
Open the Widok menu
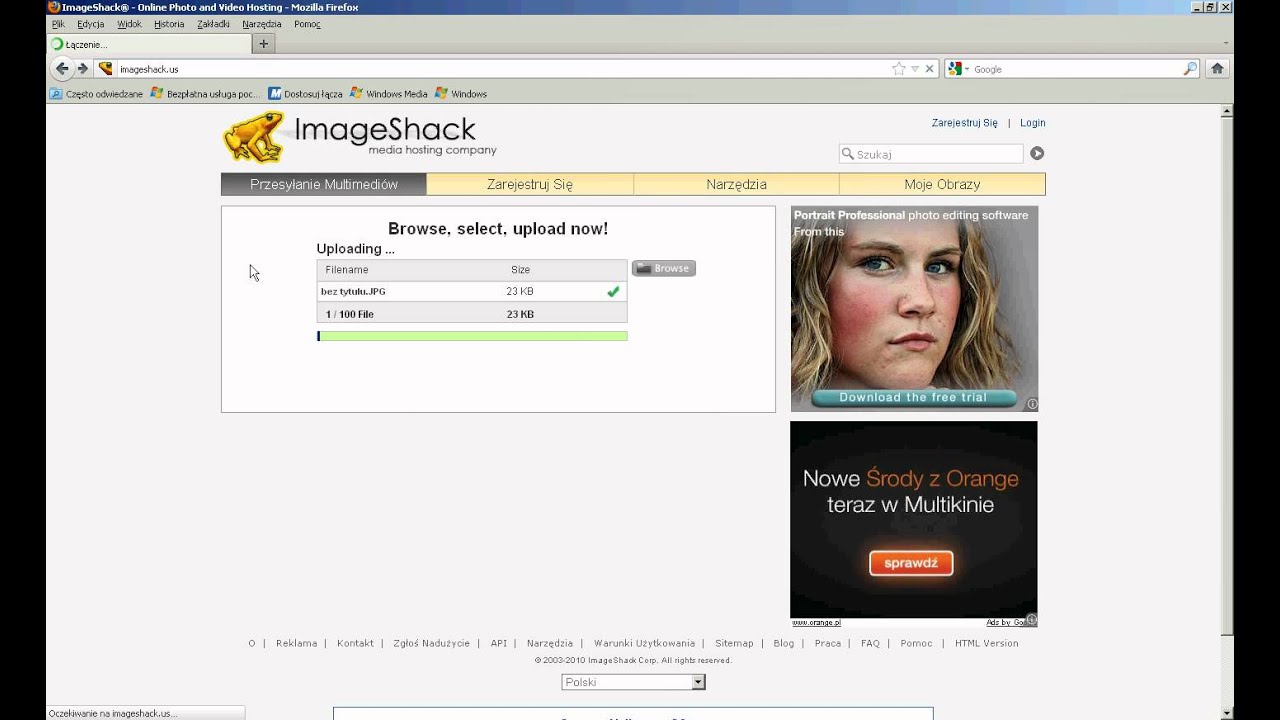(x=129, y=24)
